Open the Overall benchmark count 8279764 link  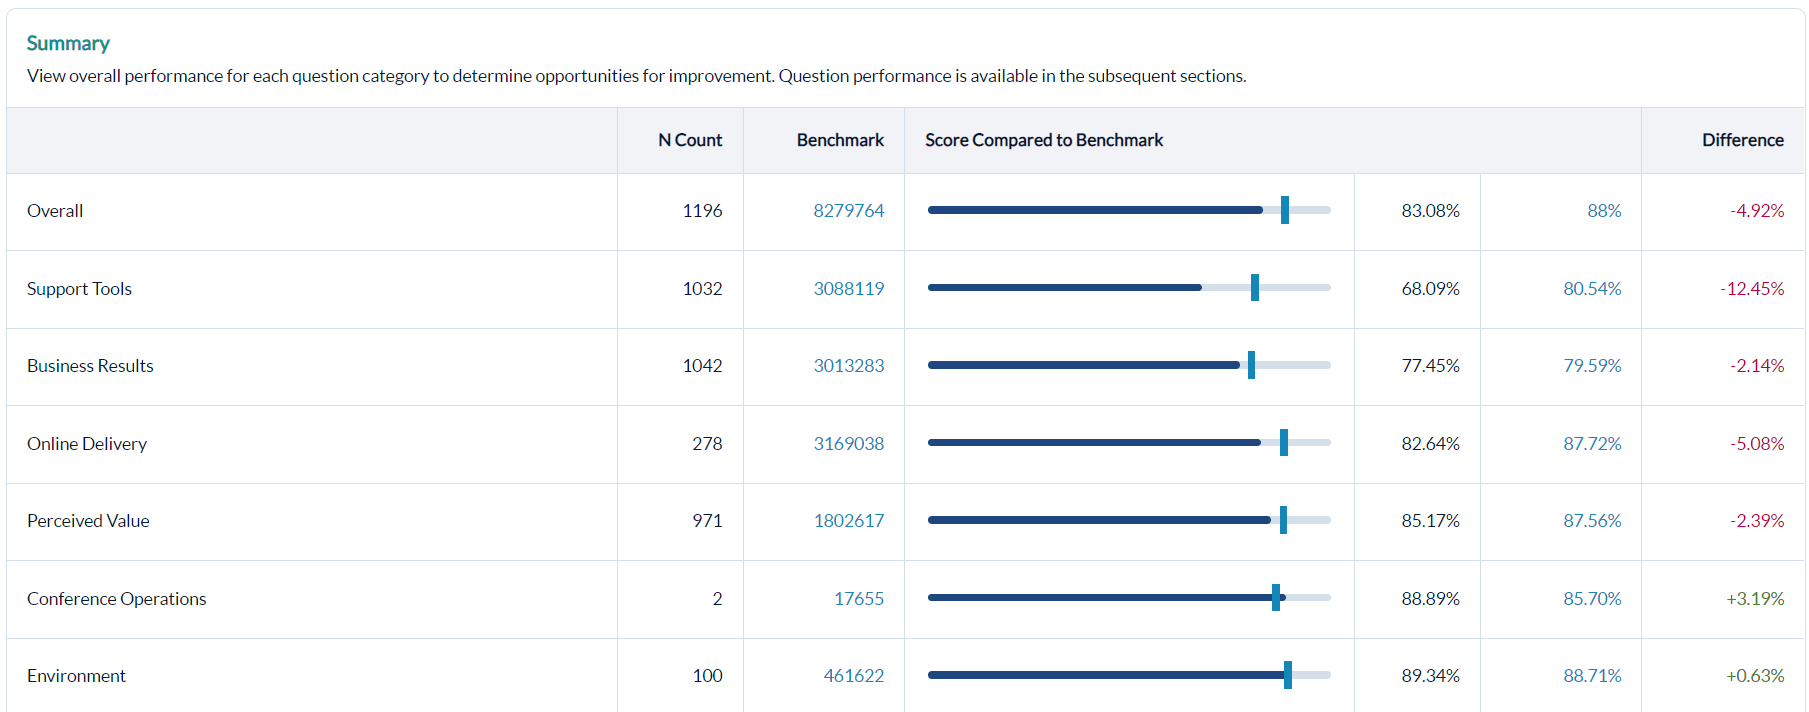848,211
